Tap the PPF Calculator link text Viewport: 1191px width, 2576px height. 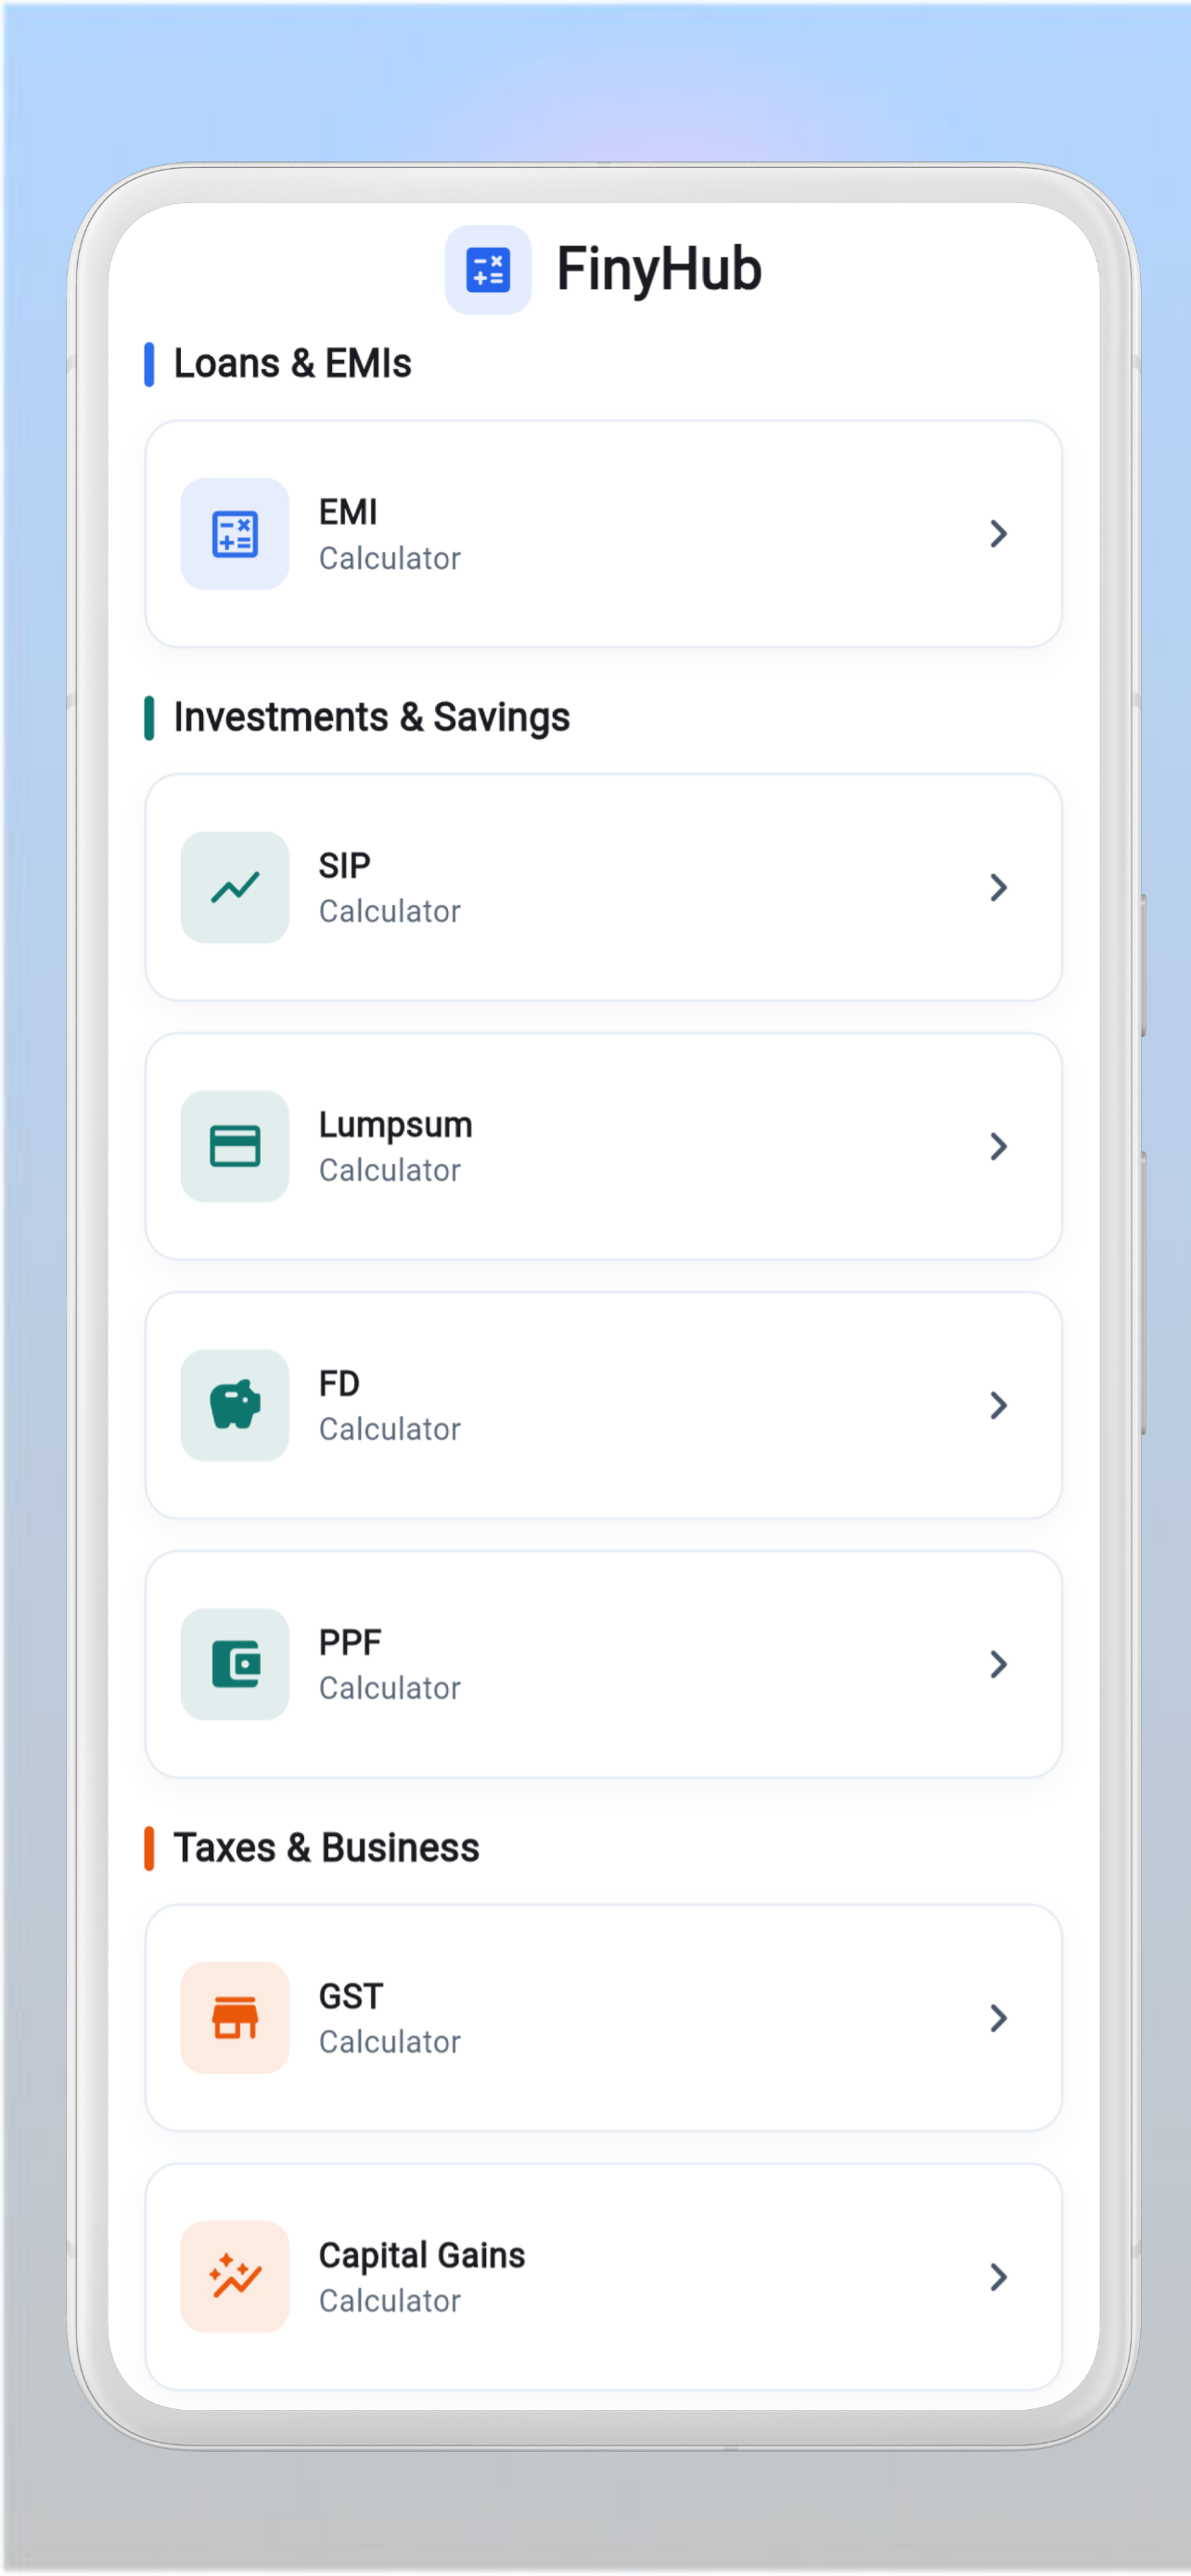[389, 1688]
